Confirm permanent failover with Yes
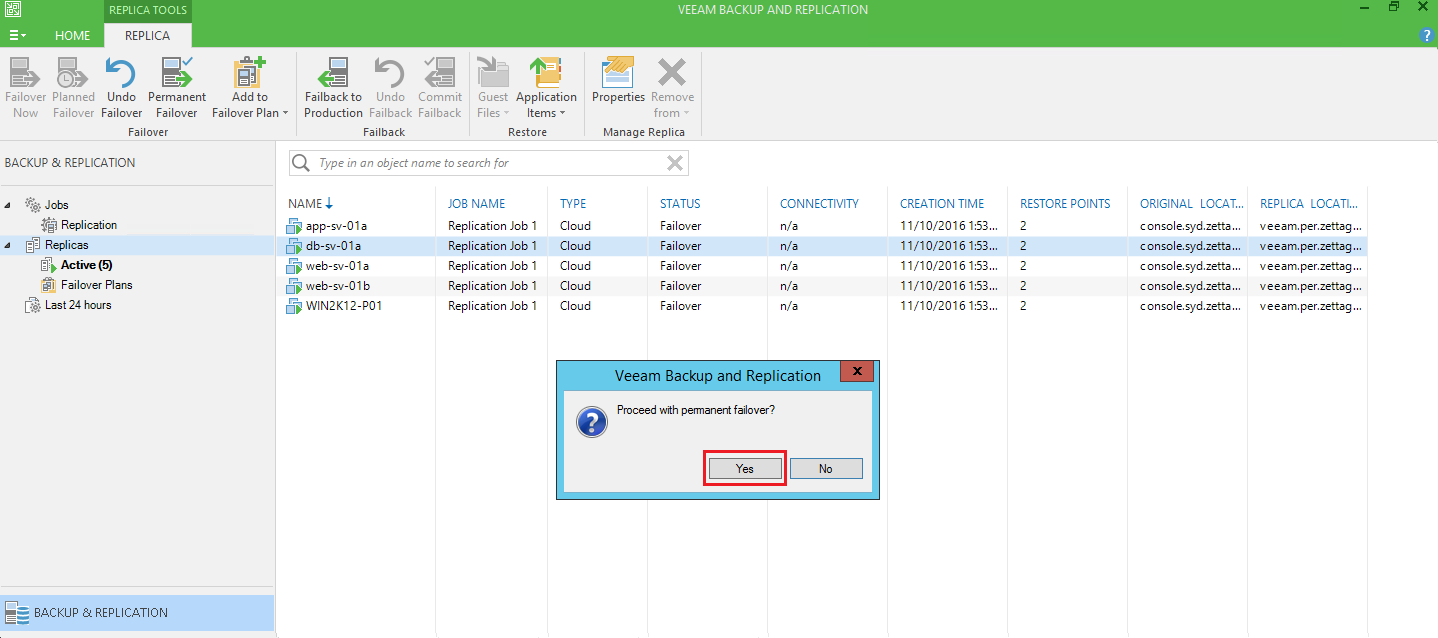The height and width of the screenshot is (638, 1438). click(745, 469)
